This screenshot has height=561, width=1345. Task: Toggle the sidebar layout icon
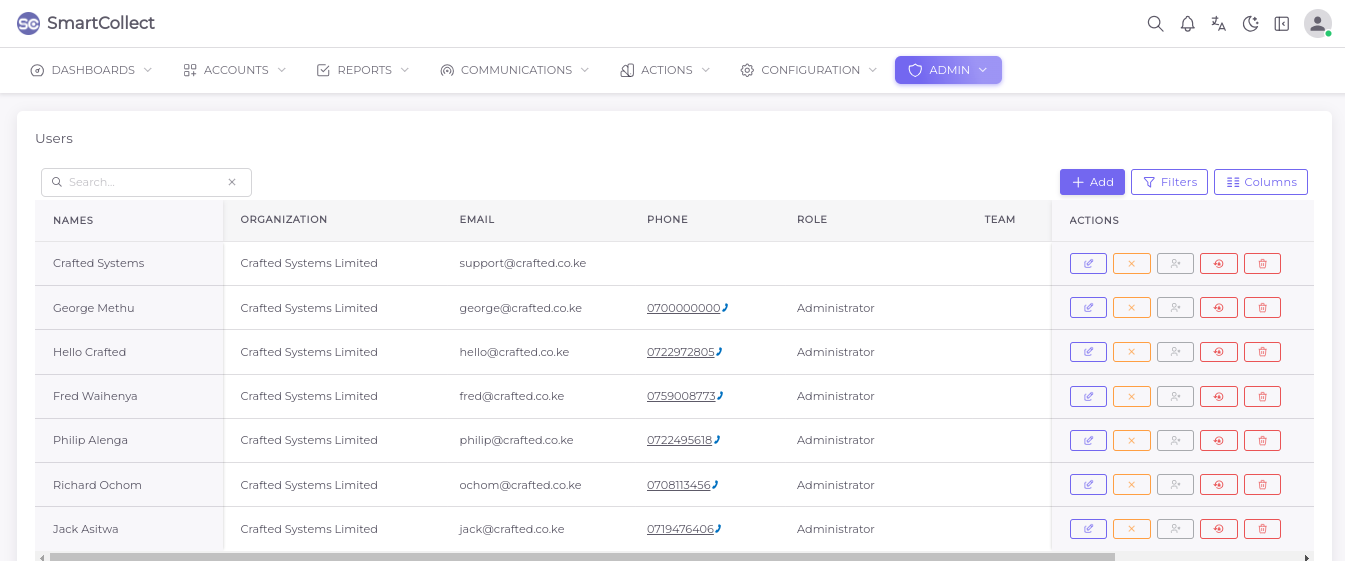(x=1281, y=24)
